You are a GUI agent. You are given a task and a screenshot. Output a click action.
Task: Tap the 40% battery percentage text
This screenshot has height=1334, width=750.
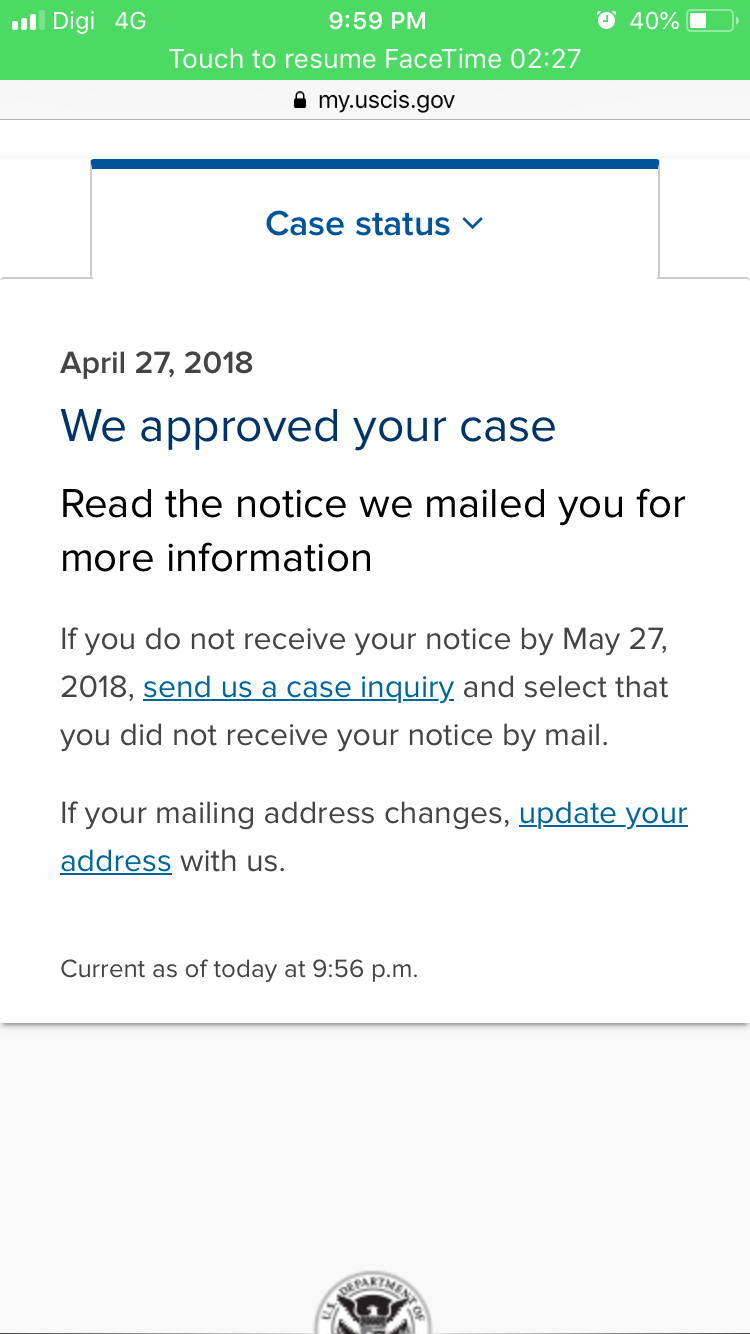(x=654, y=20)
